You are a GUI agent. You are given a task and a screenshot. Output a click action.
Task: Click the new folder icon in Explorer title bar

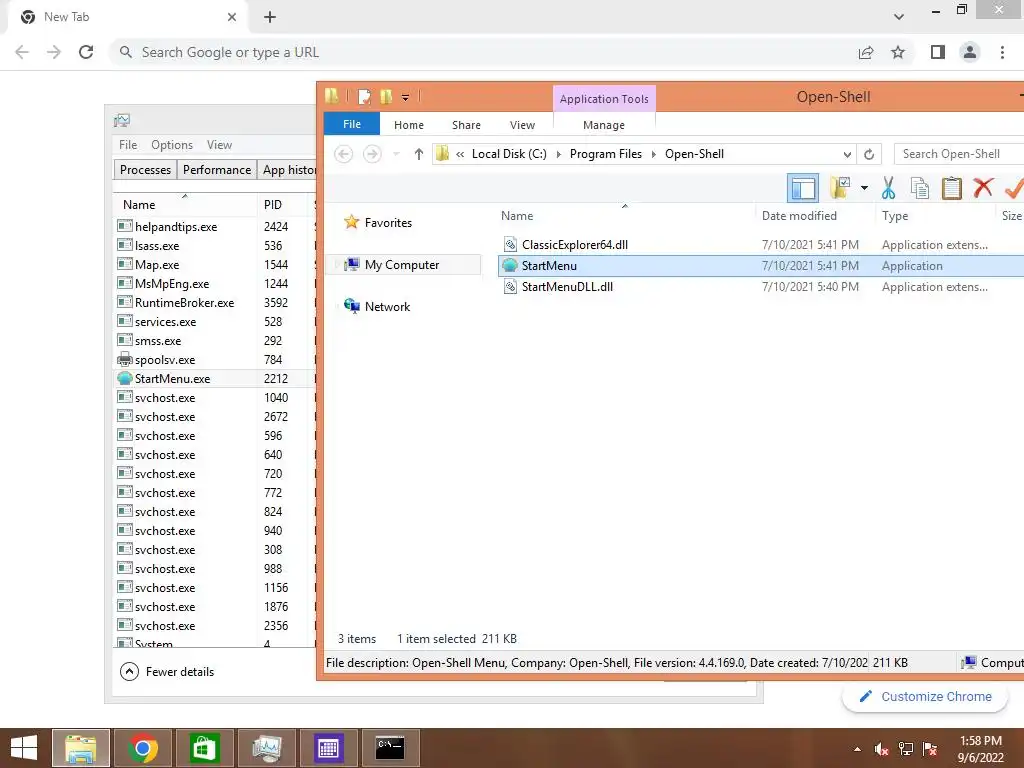click(x=386, y=97)
